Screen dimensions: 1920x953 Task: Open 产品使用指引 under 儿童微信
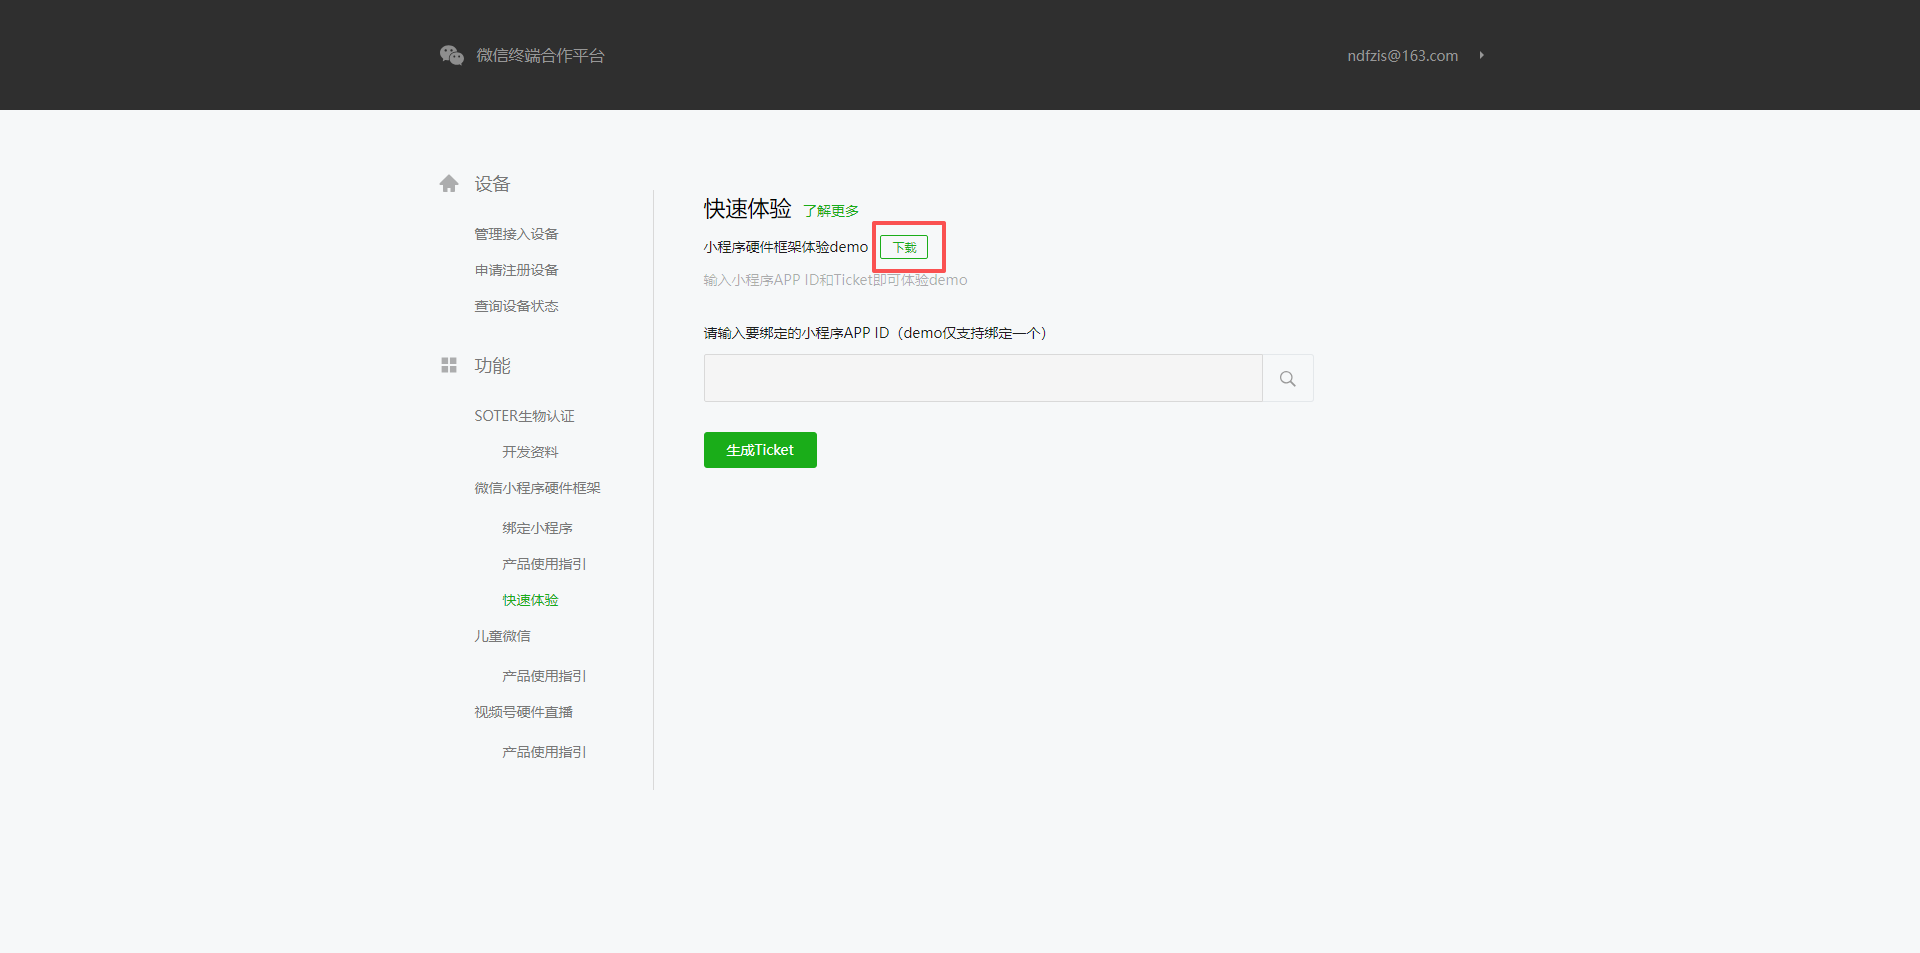pyautogui.click(x=544, y=676)
